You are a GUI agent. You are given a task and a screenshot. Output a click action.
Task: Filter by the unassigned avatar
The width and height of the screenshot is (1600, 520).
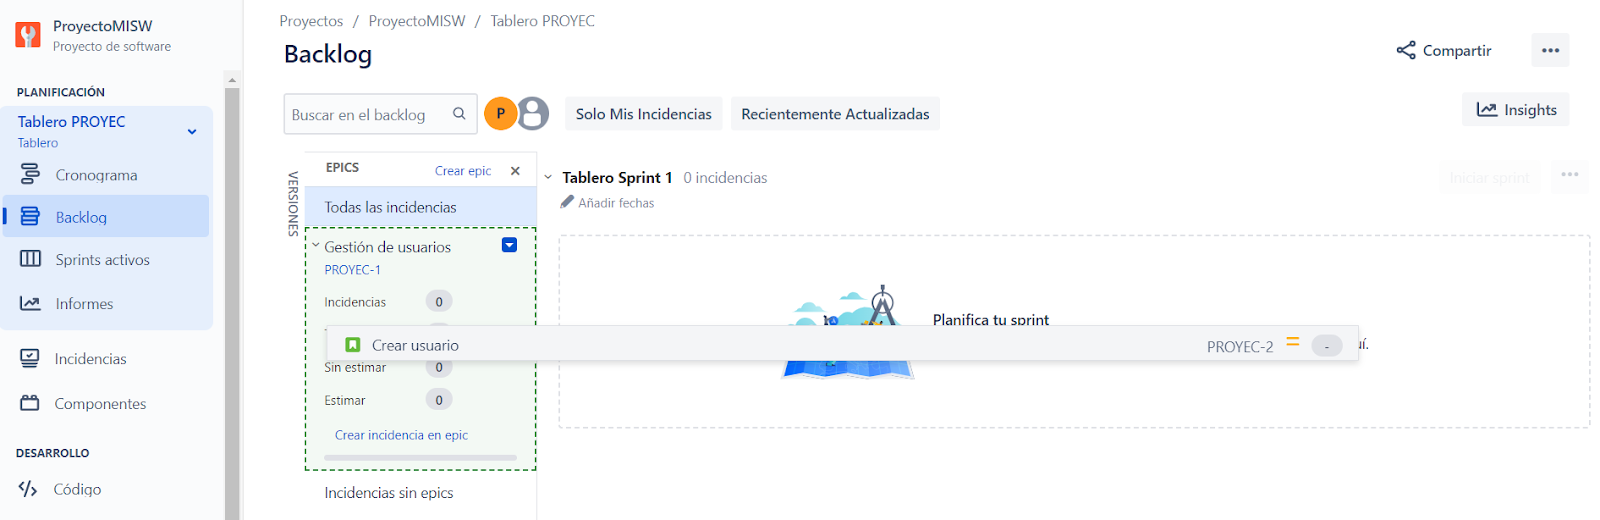(x=534, y=114)
